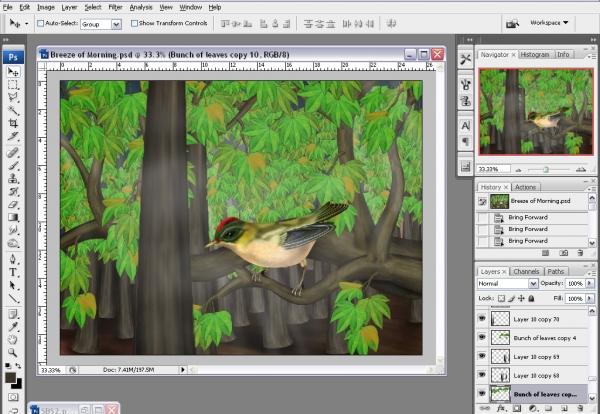This screenshot has width=600, height=414.
Task: Create new snapshot in History panel
Action: [x=563, y=253]
